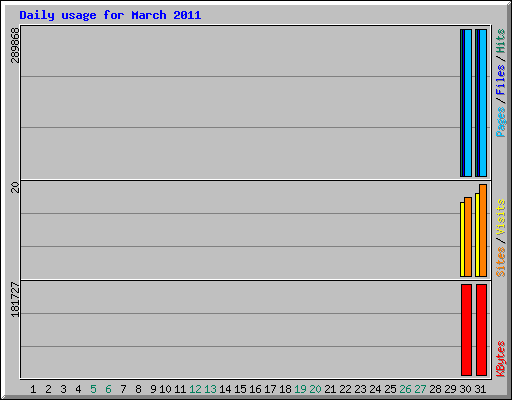
Task: Click day 26 weekend label on x-axis
Action: pos(405,389)
